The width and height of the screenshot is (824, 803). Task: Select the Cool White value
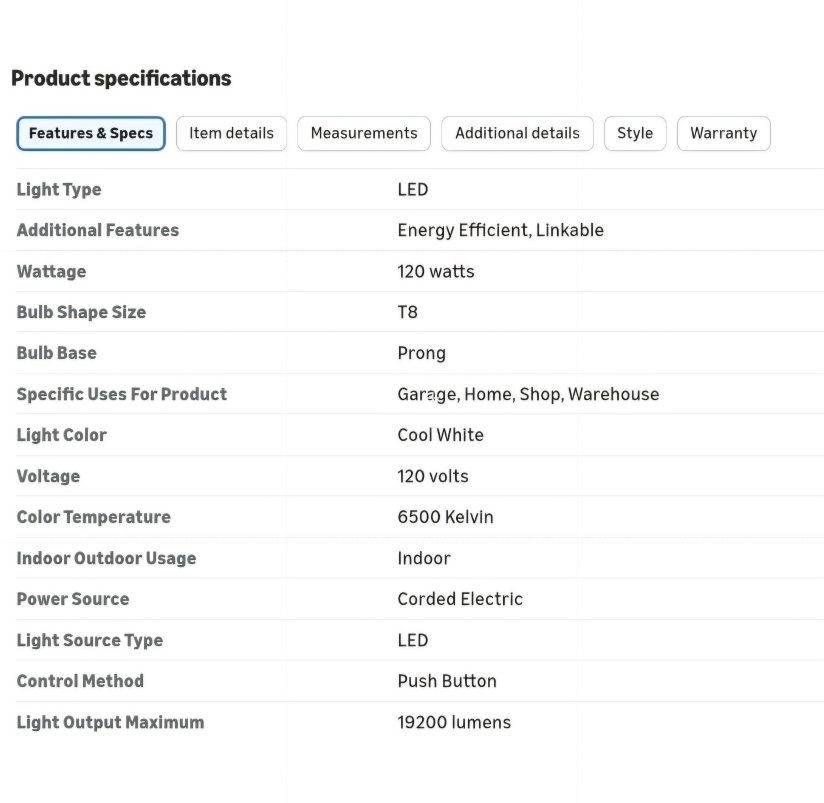(x=440, y=435)
